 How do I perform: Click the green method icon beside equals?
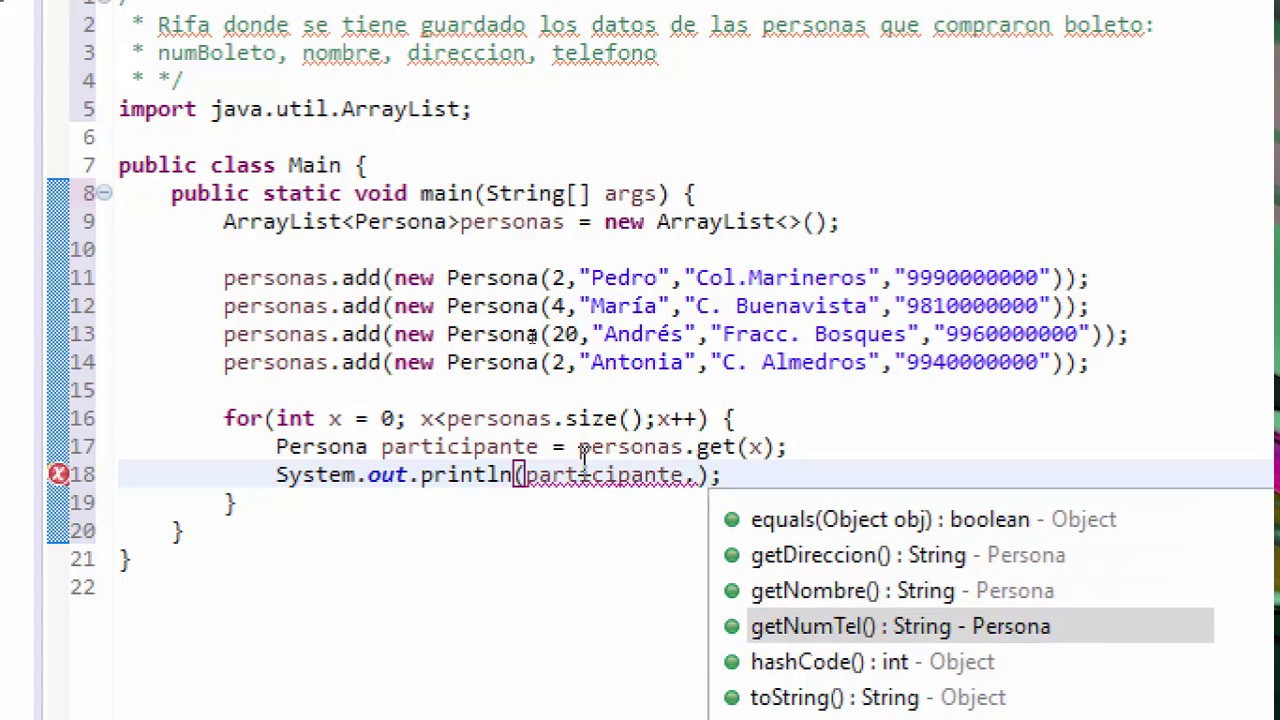click(732, 520)
